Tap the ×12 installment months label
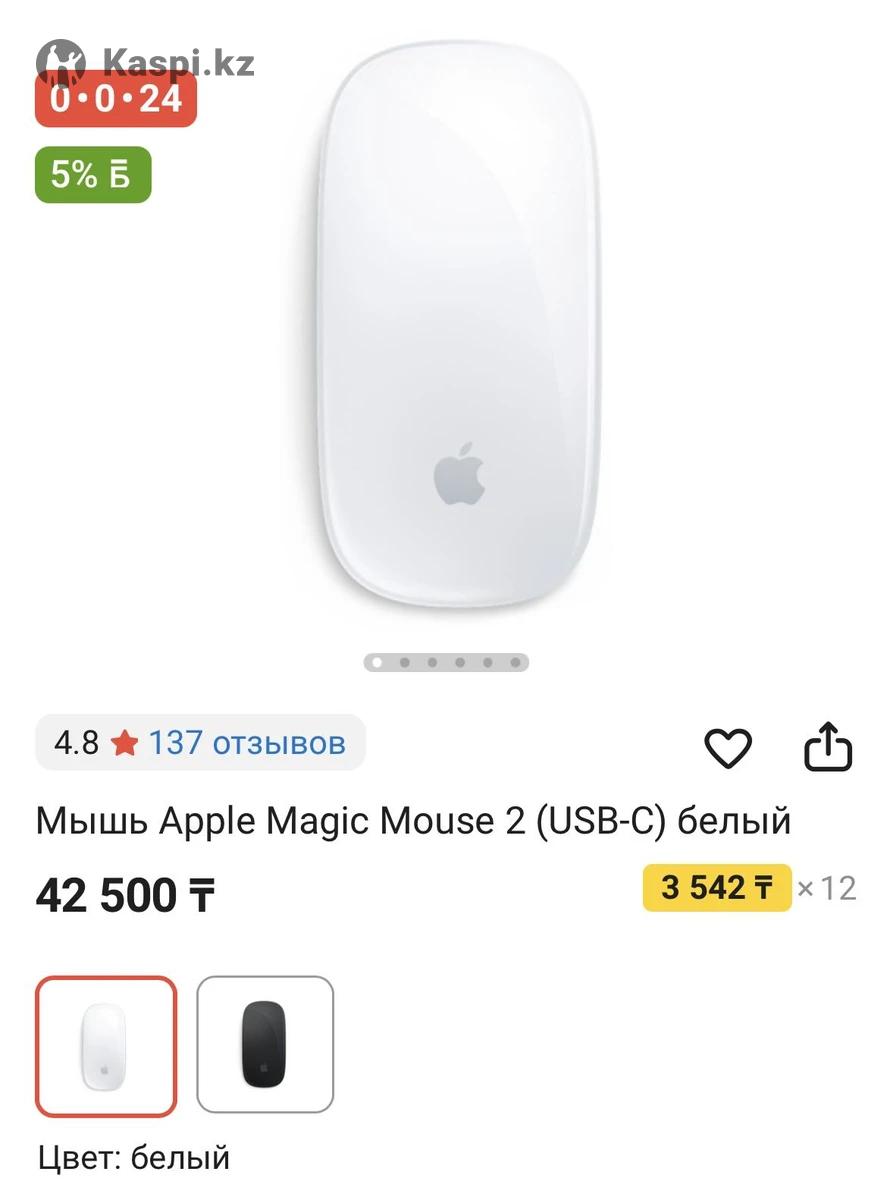This screenshot has height=1200, width=893. (827, 888)
